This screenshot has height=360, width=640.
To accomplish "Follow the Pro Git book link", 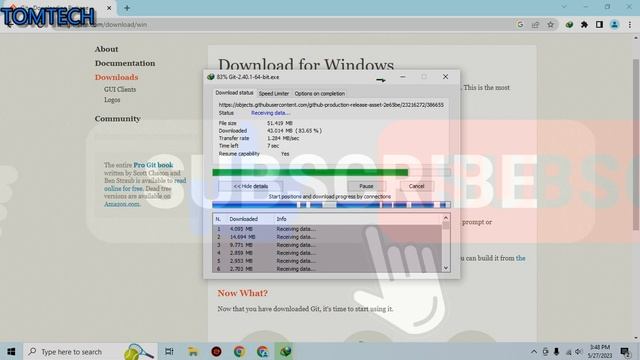I will [153, 165].
